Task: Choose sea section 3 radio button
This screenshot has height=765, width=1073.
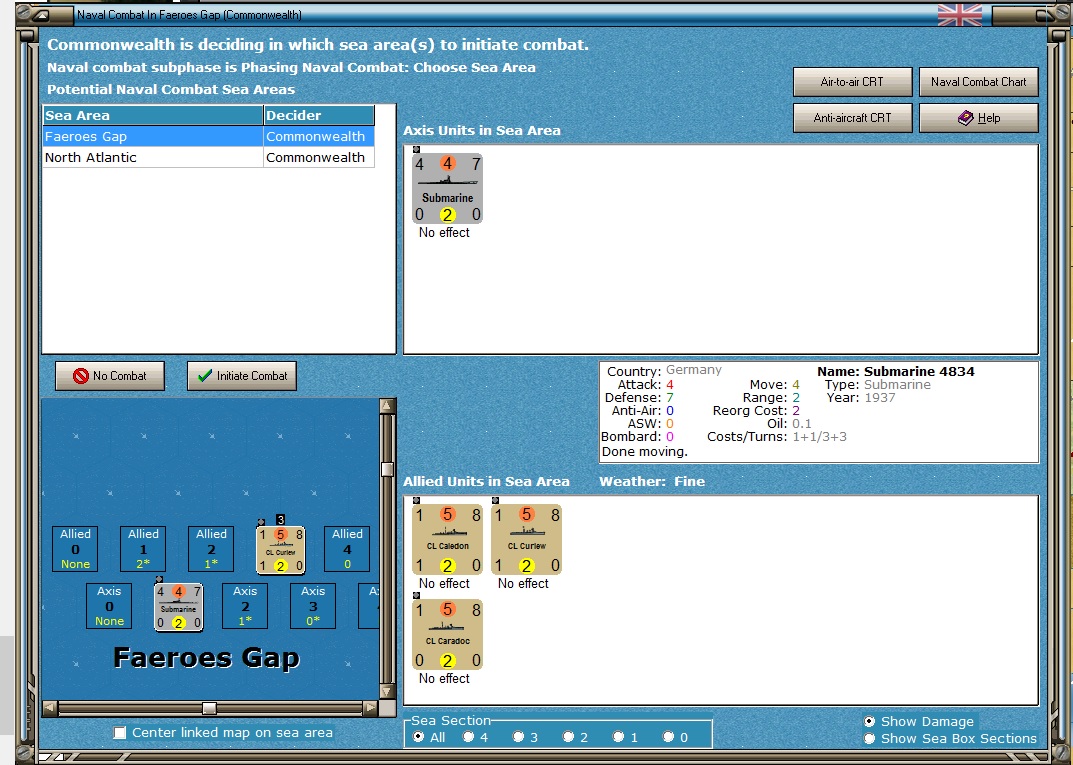Action: click(x=519, y=737)
